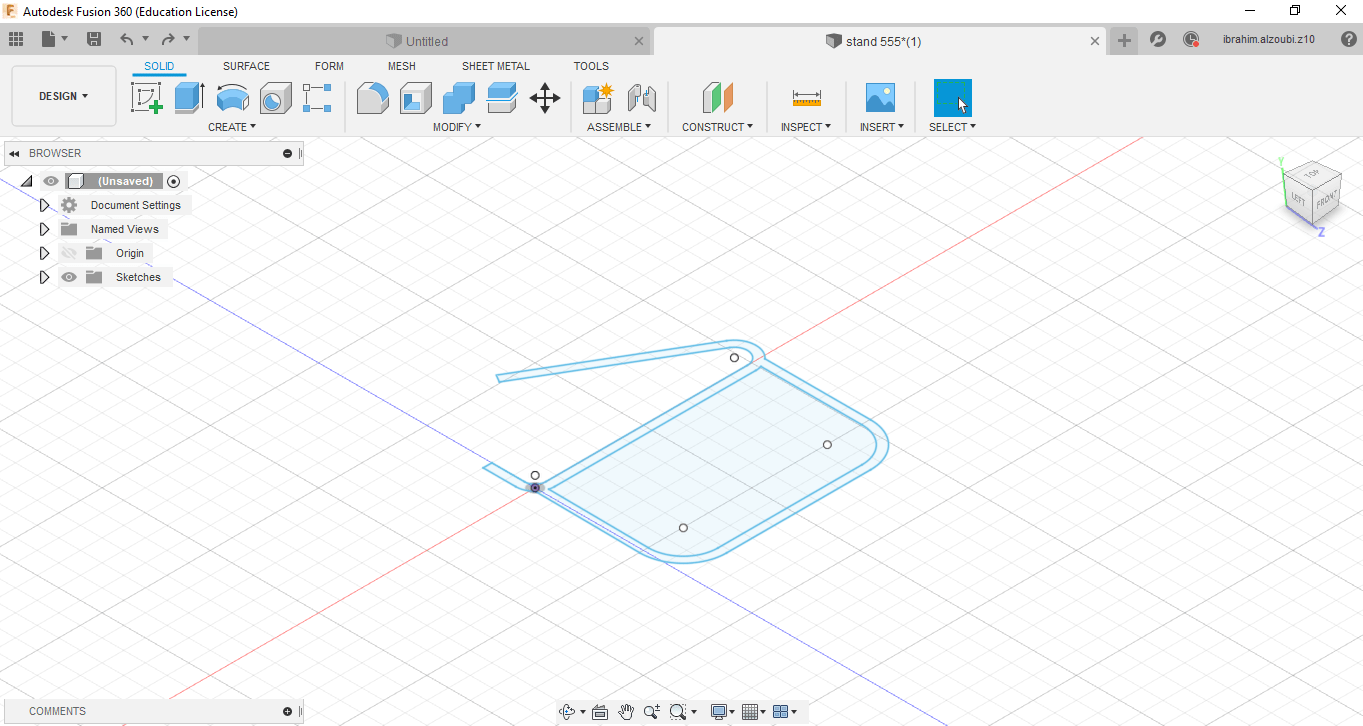Open the data panel grid icon
Image resolution: width=1363 pixels, height=726 pixels.
tap(15, 39)
